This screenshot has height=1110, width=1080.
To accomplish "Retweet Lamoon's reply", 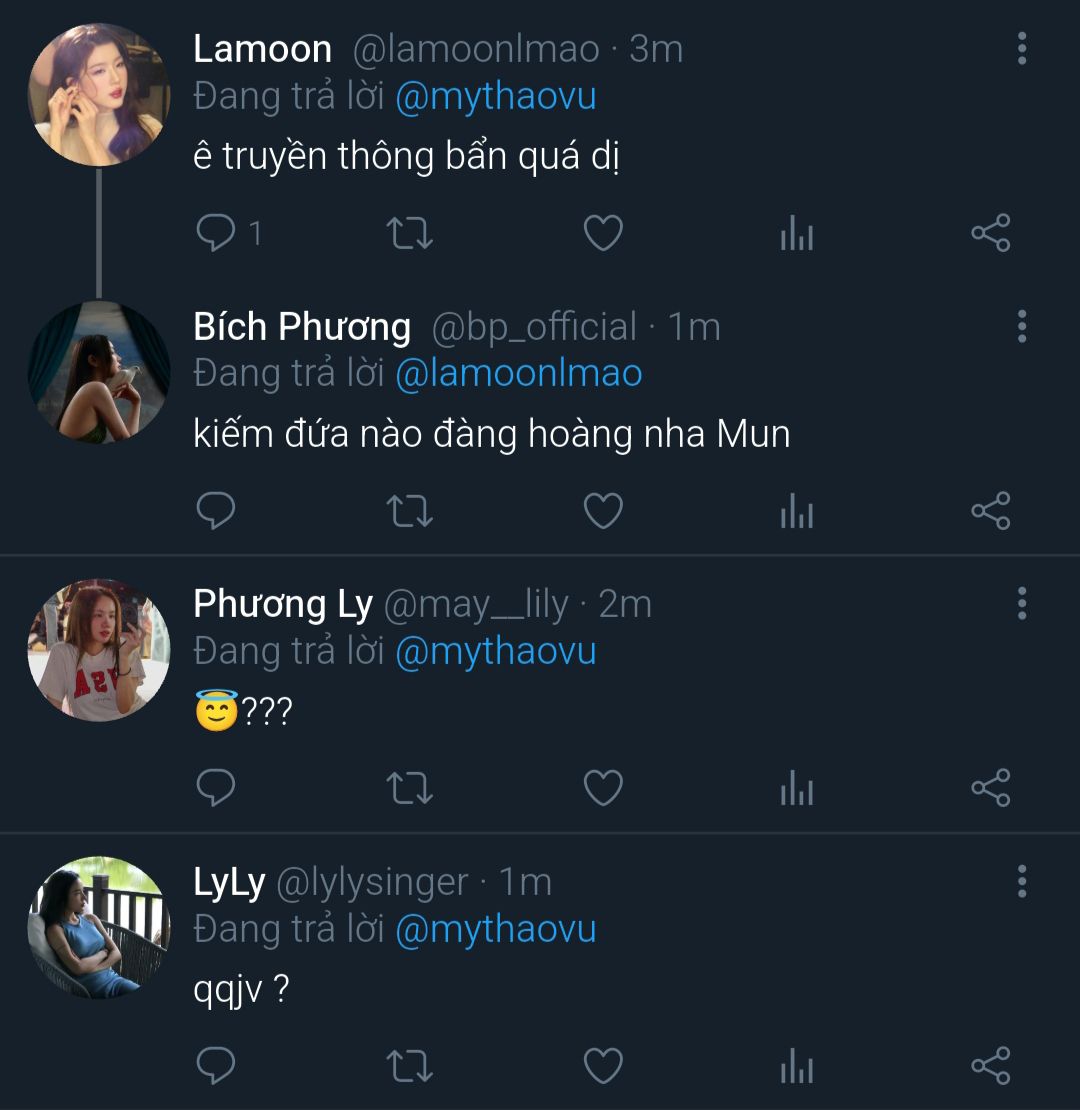I will (x=409, y=234).
